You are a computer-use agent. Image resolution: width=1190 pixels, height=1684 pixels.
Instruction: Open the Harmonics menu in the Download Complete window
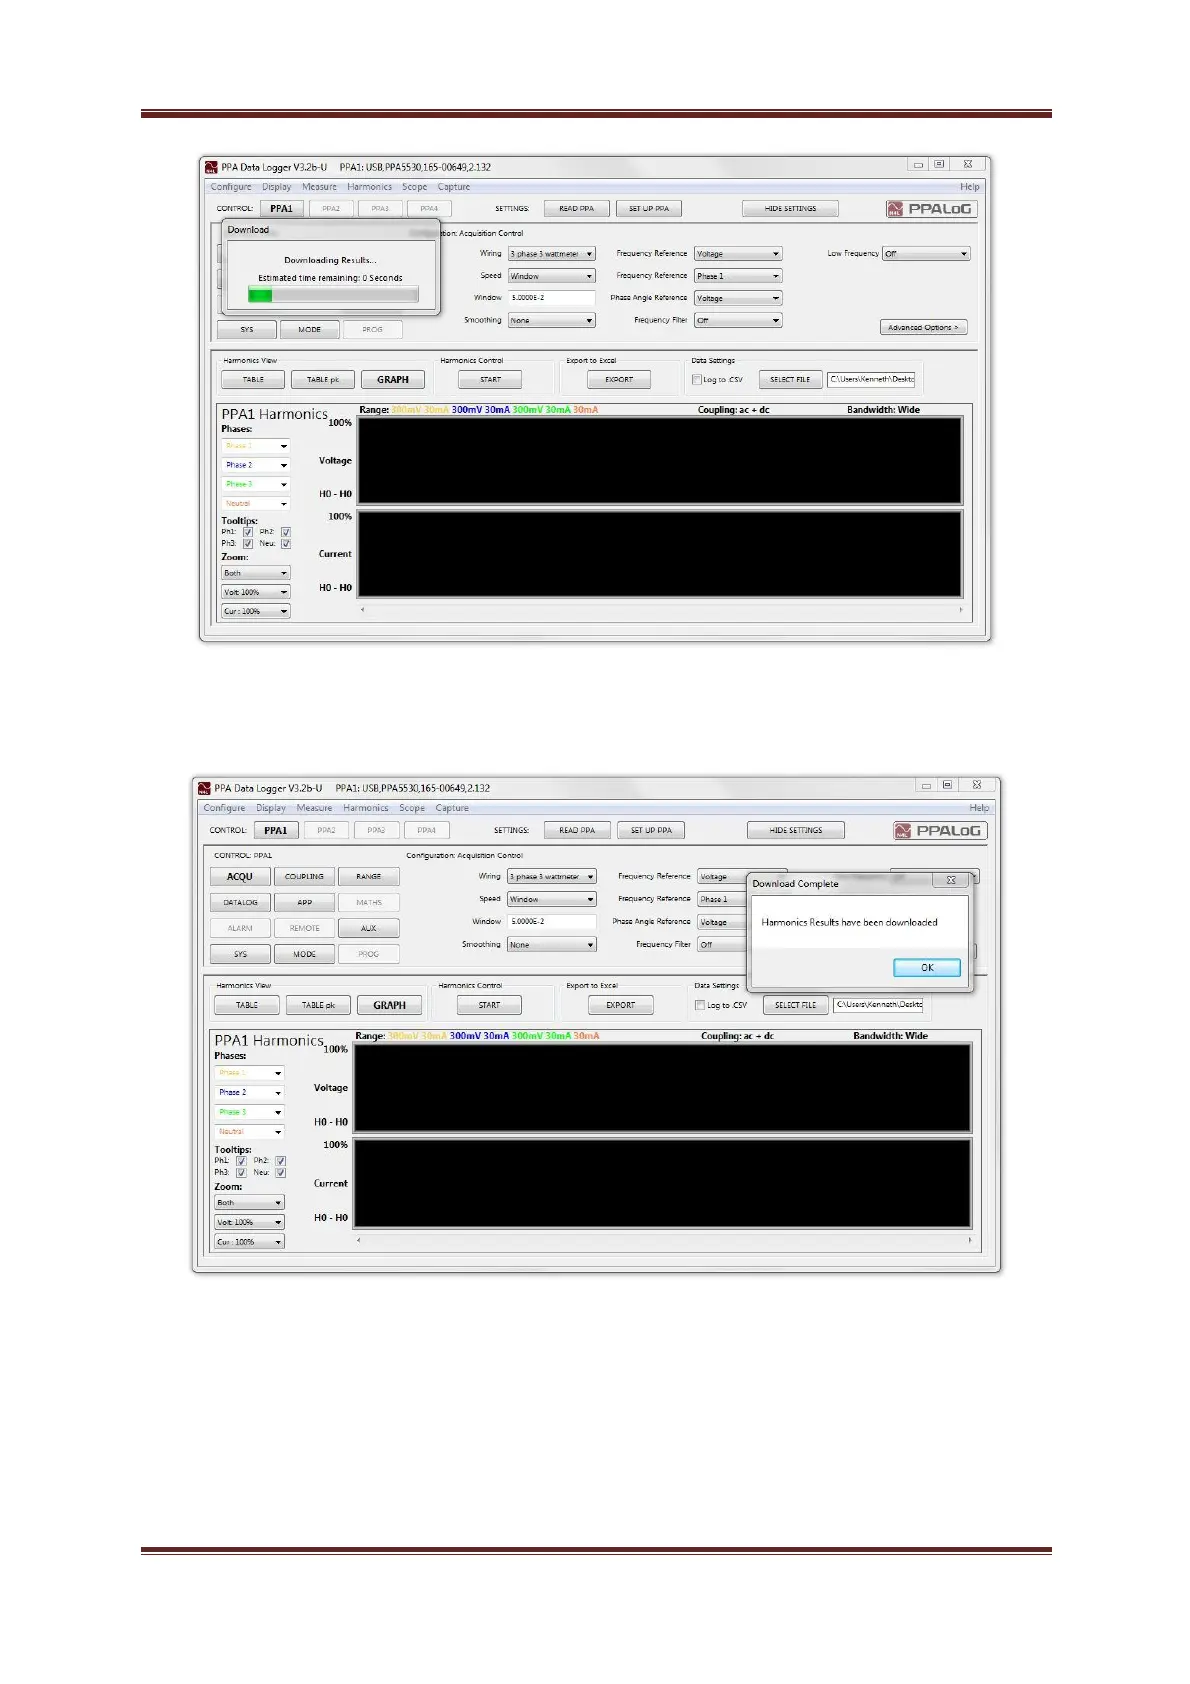coord(366,808)
